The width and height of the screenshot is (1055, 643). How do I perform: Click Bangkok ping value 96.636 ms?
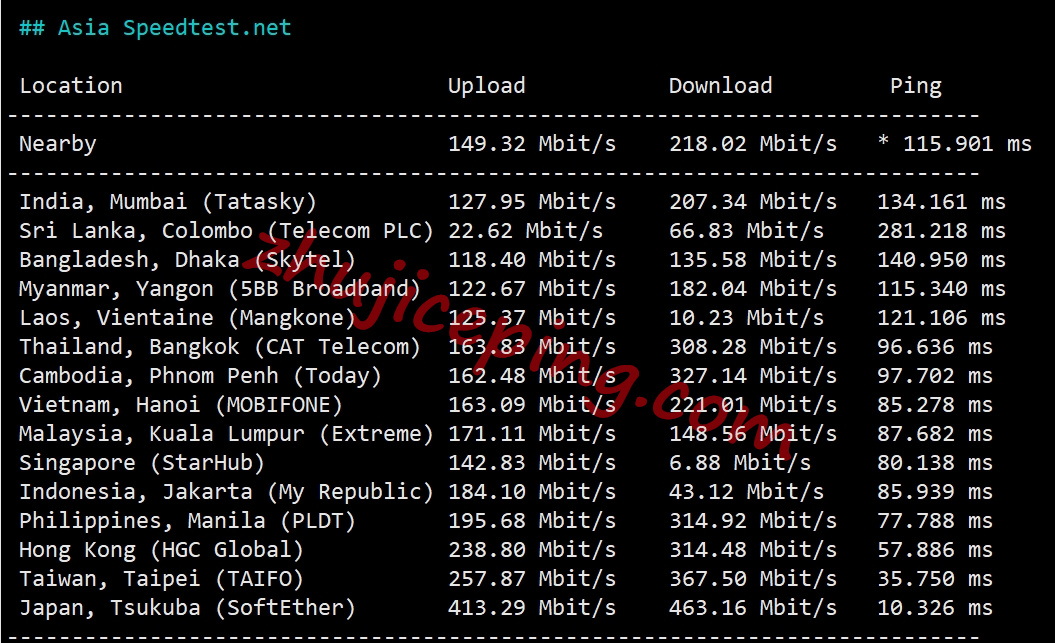pos(935,346)
